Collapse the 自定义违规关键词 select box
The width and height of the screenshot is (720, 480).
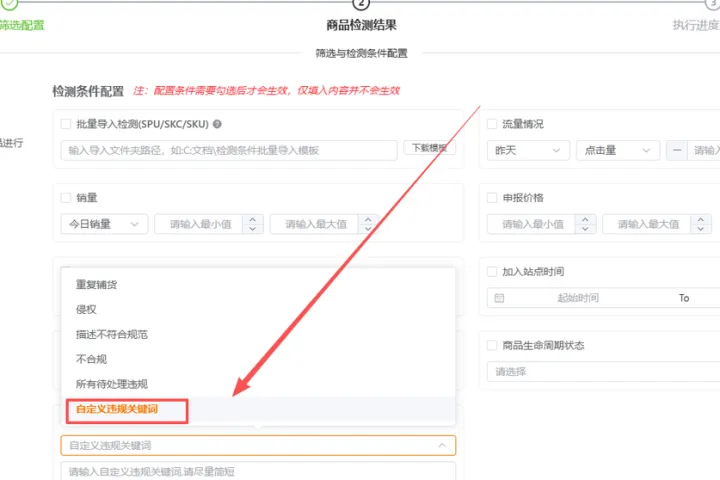coord(258,446)
